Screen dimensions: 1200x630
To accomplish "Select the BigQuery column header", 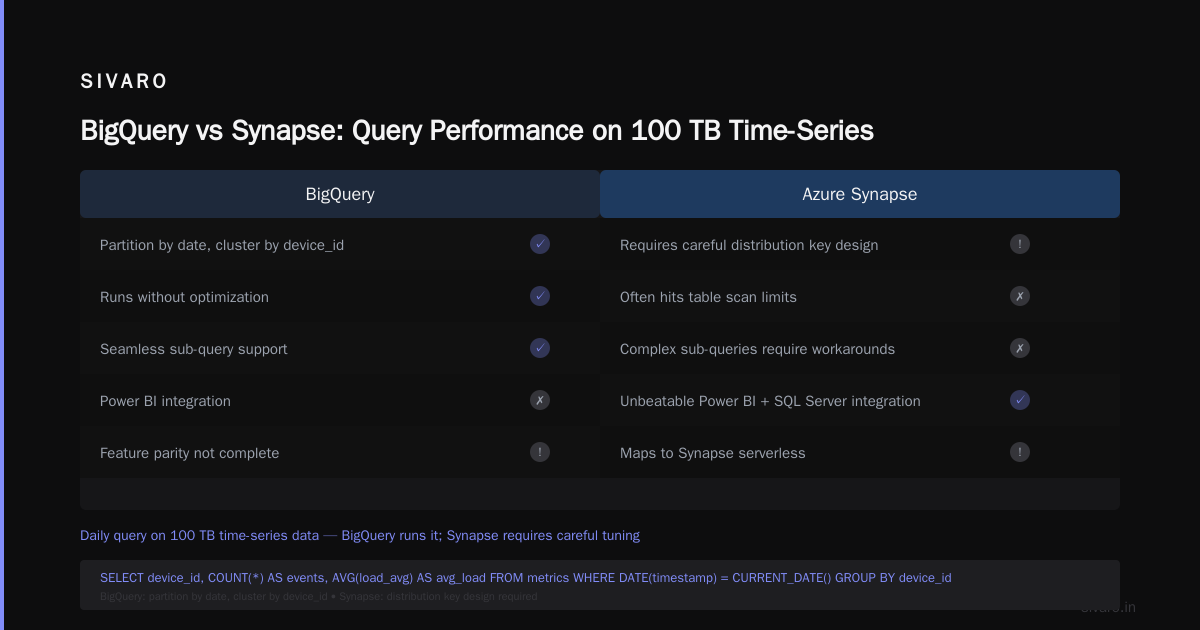I will pyautogui.click(x=340, y=194).
